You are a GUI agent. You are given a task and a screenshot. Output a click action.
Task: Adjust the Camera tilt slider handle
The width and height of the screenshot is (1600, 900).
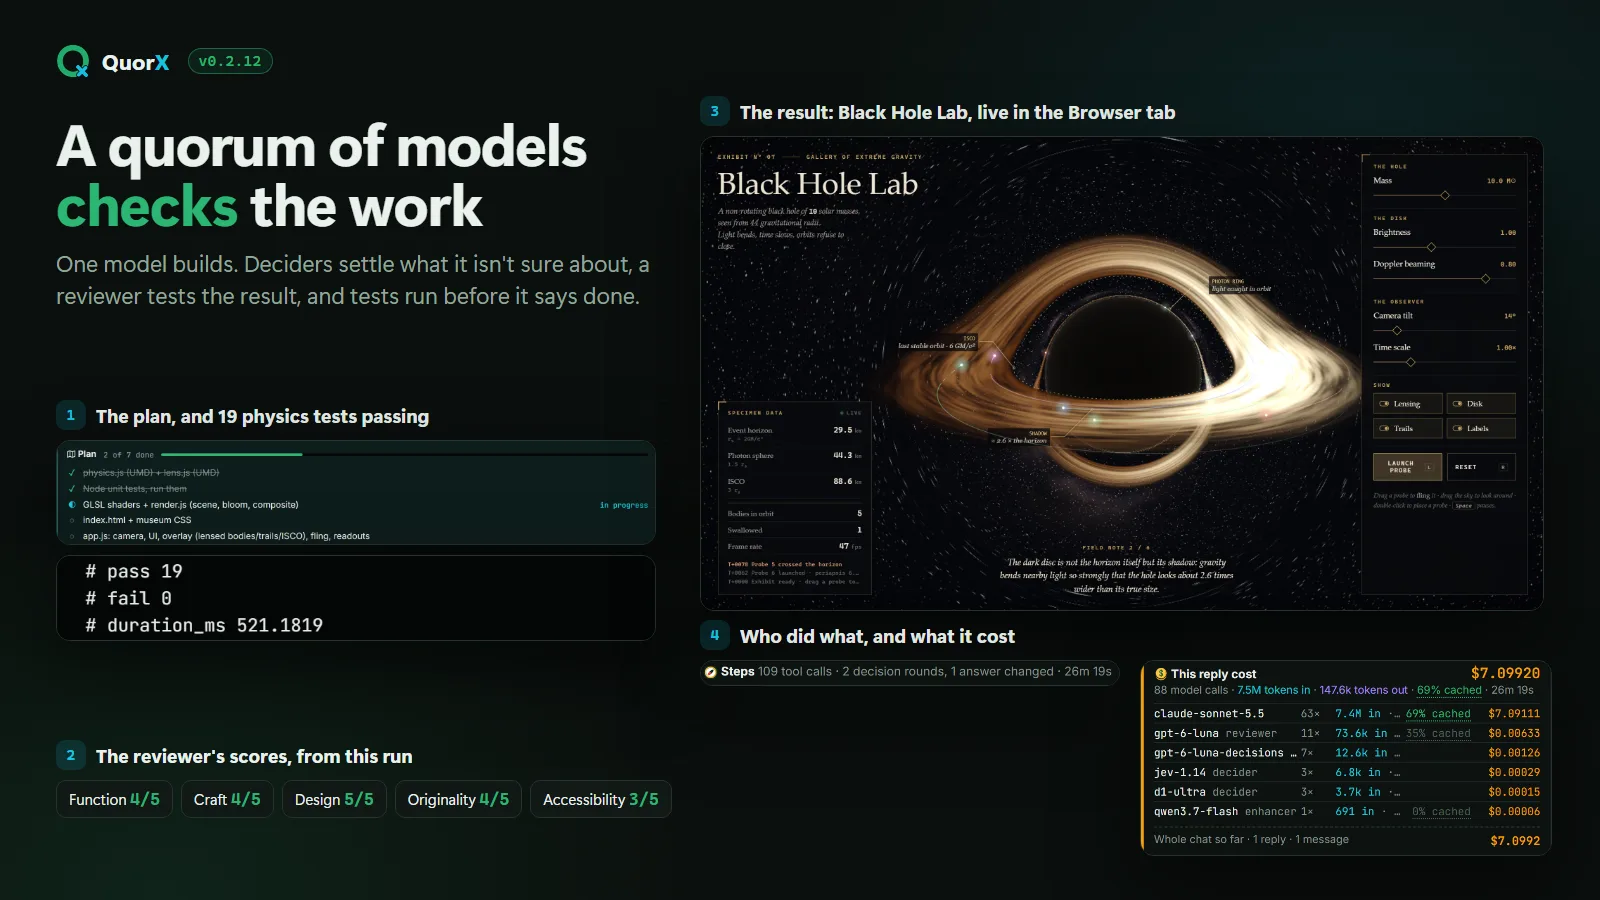tap(1397, 330)
